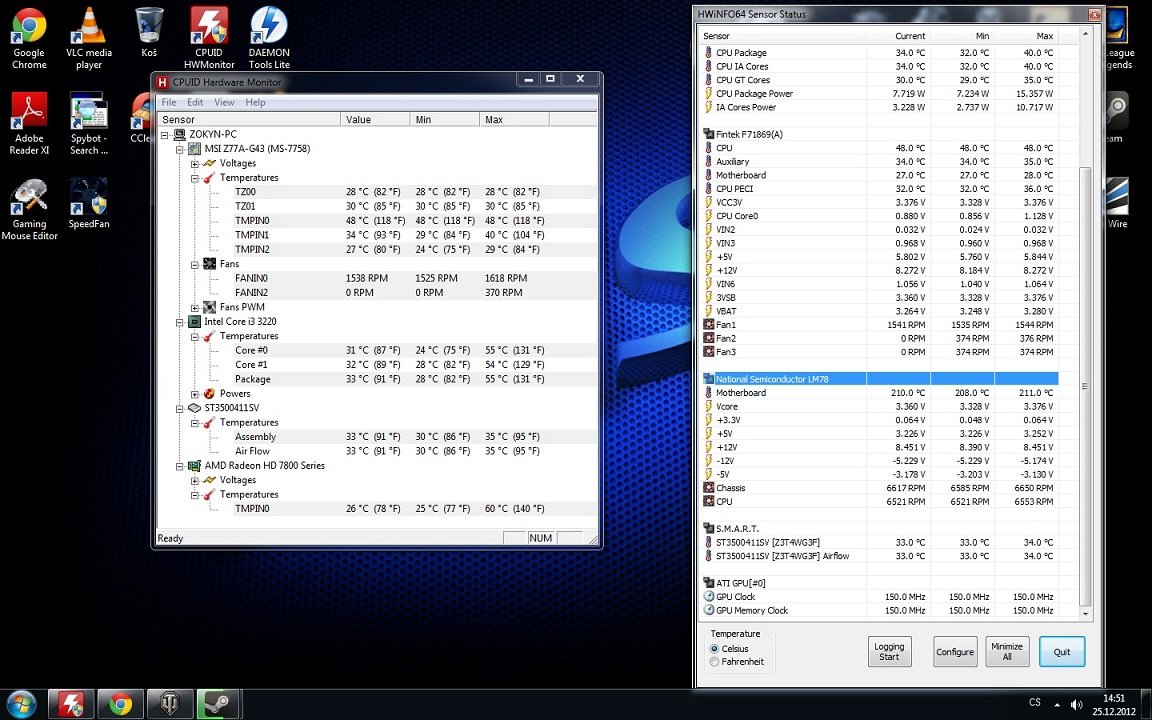The image size is (1152, 720).
Task: Select the Core #0 temperature row
Action: 415,350
